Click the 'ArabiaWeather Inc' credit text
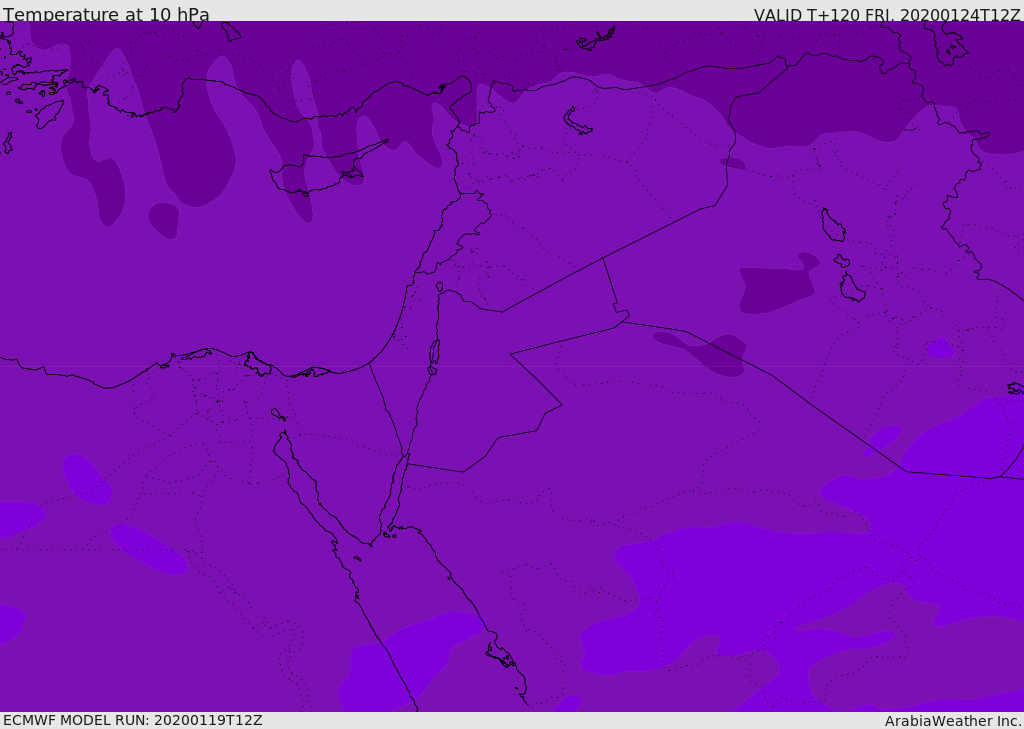 953,721
